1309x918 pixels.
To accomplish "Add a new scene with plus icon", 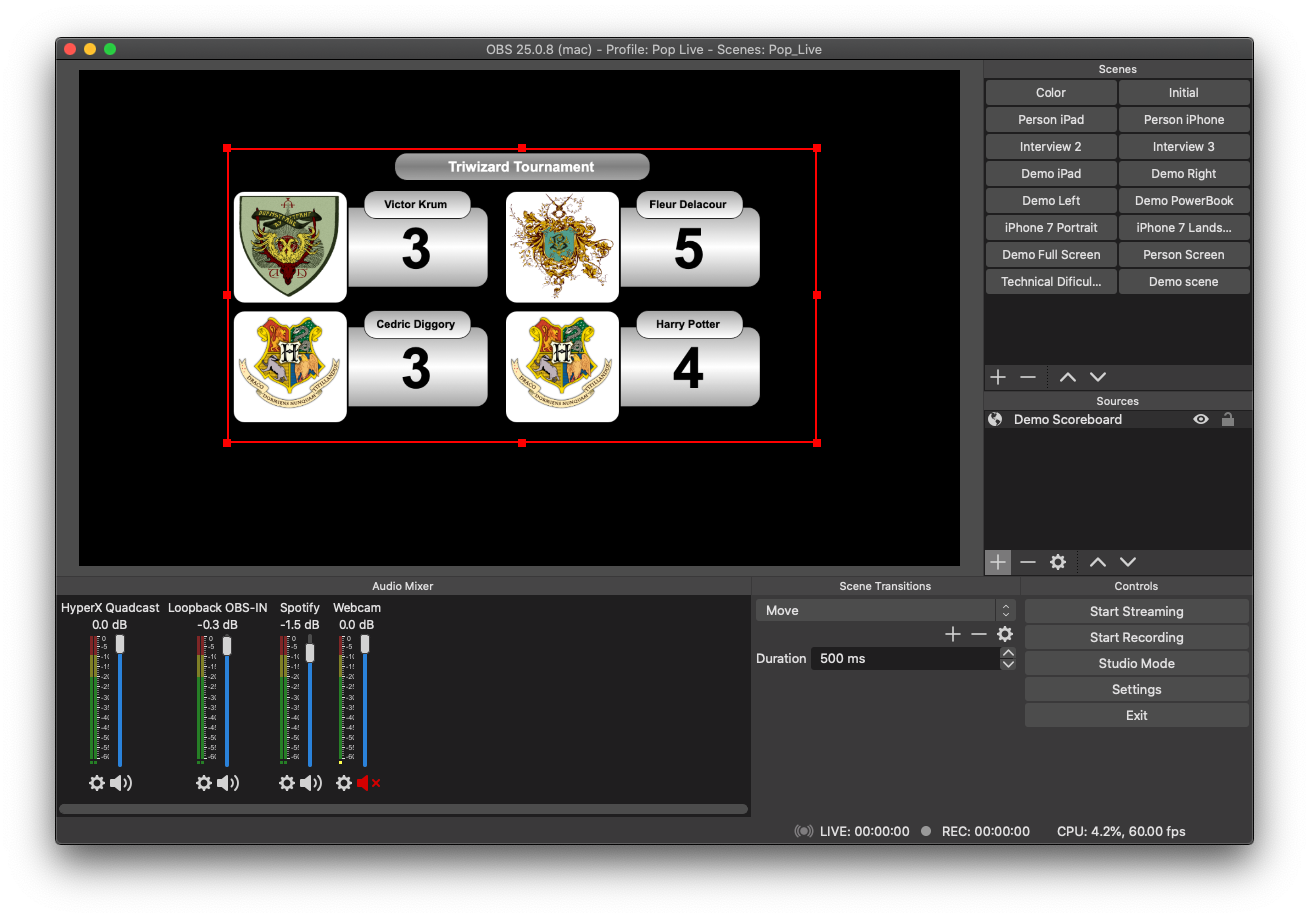I will (x=998, y=377).
